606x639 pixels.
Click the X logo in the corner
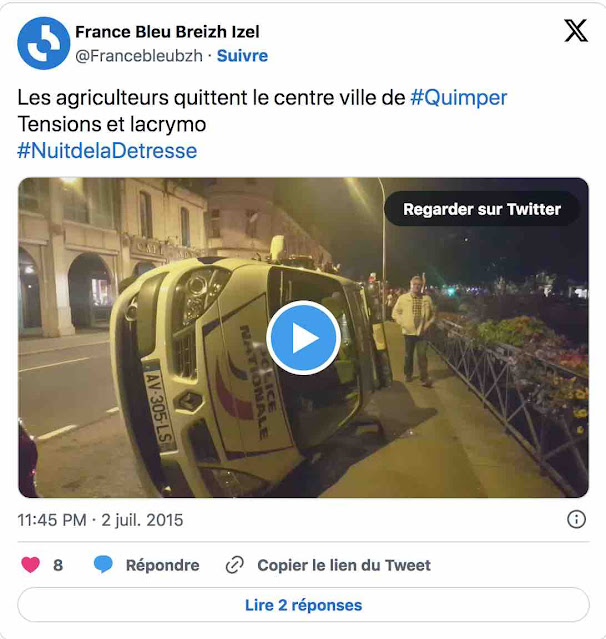[x=576, y=31]
